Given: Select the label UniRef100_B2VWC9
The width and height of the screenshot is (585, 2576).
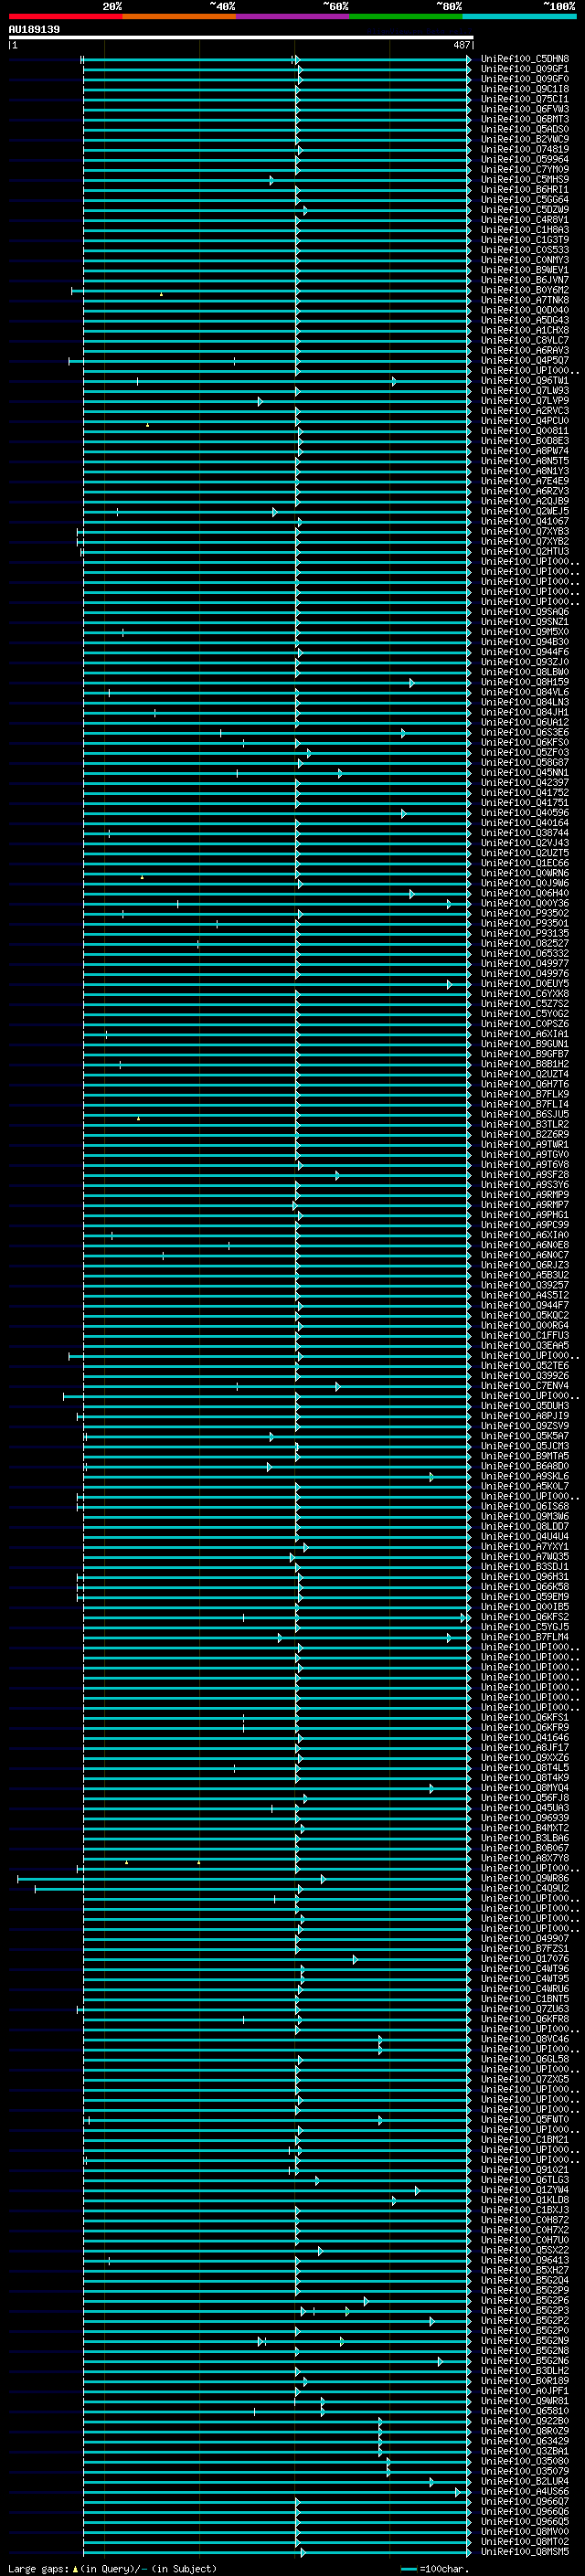Looking at the screenshot, I should (525, 139).
